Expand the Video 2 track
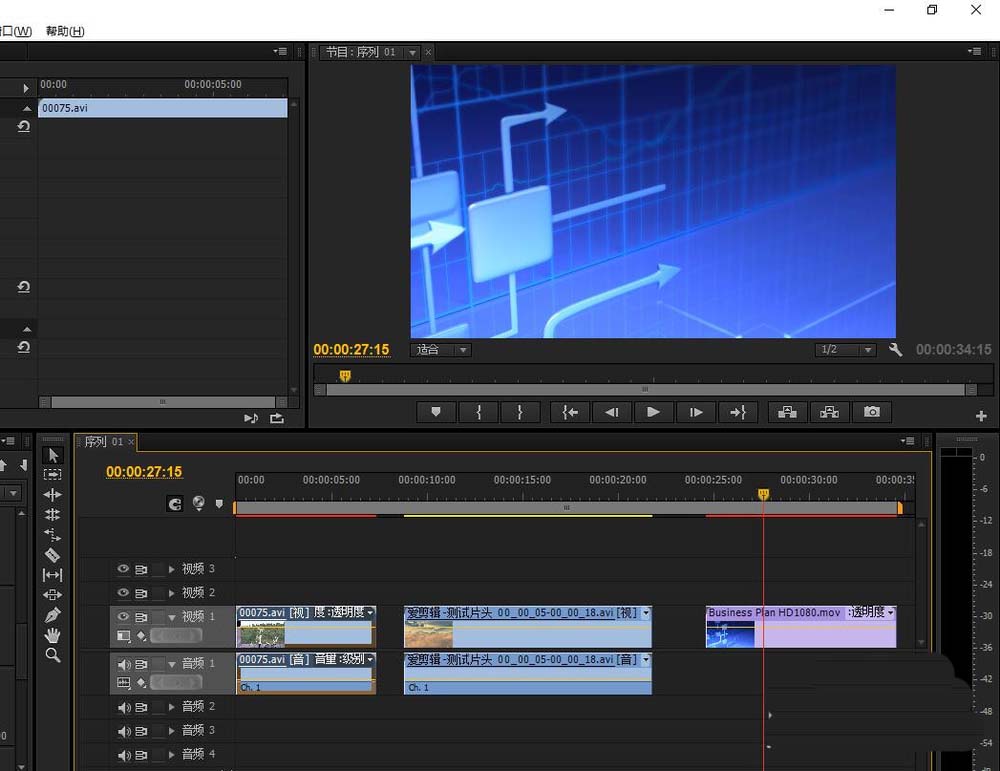Viewport: 1000px width, 771px height. click(x=172, y=592)
